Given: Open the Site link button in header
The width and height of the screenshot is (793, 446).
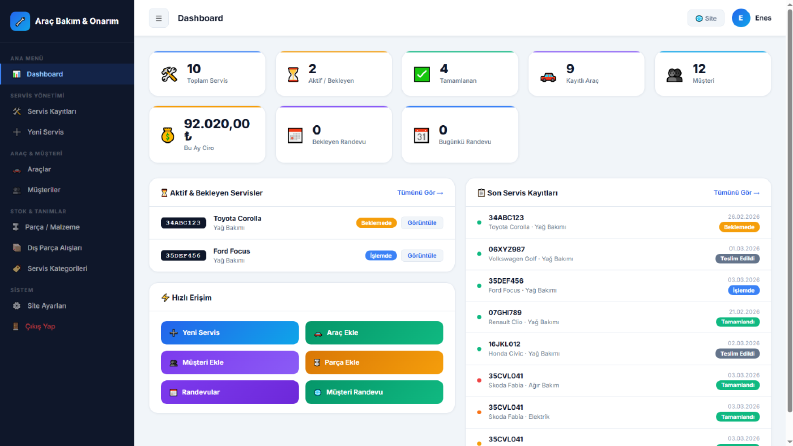Looking at the screenshot, I should pos(706,18).
